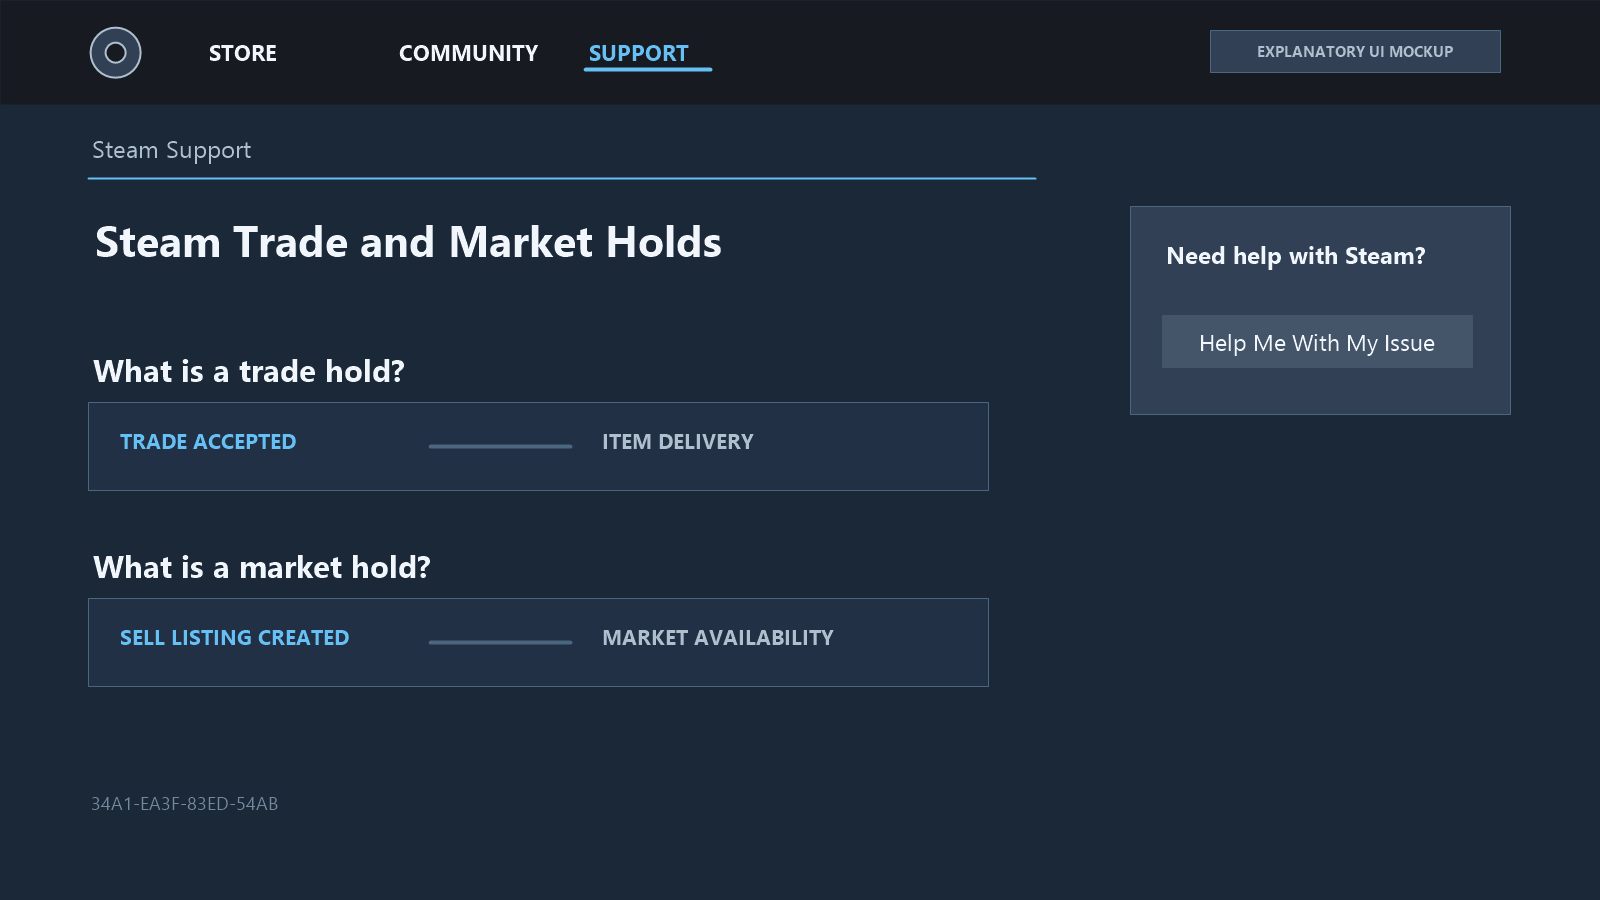1600x900 pixels.
Task: Select the ITEM DELIVERY step label
Action: [x=678, y=442]
